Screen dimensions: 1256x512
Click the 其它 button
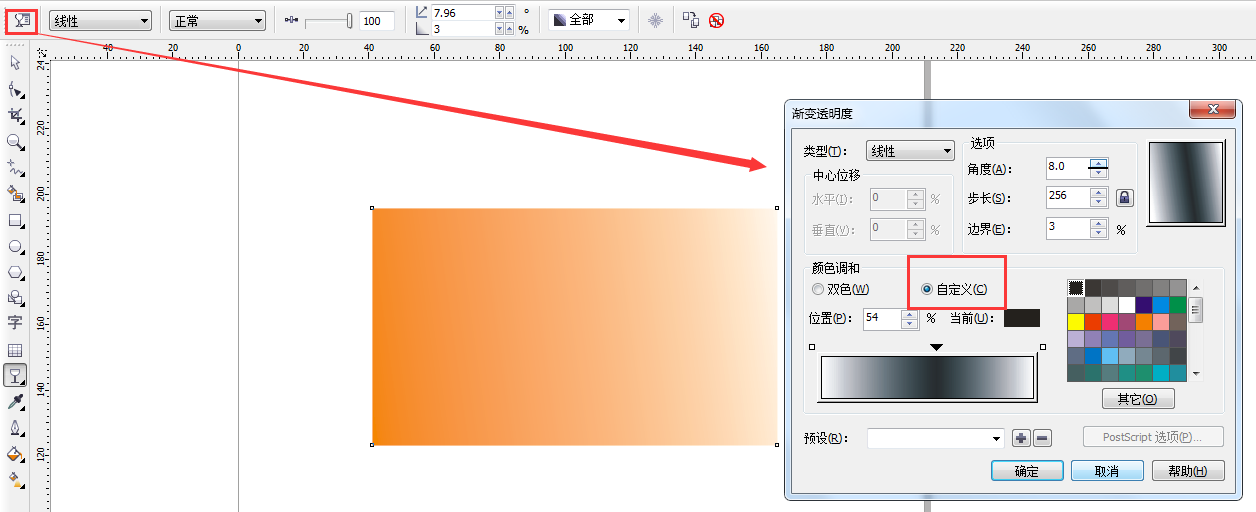pyautogui.click(x=1138, y=399)
